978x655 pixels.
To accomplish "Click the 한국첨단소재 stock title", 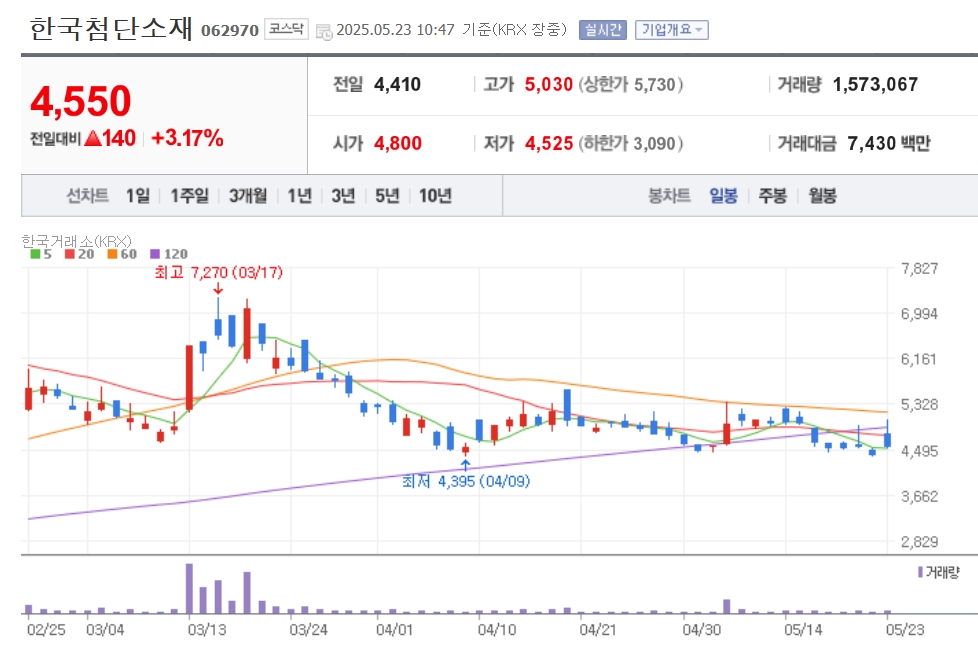I will (111, 29).
